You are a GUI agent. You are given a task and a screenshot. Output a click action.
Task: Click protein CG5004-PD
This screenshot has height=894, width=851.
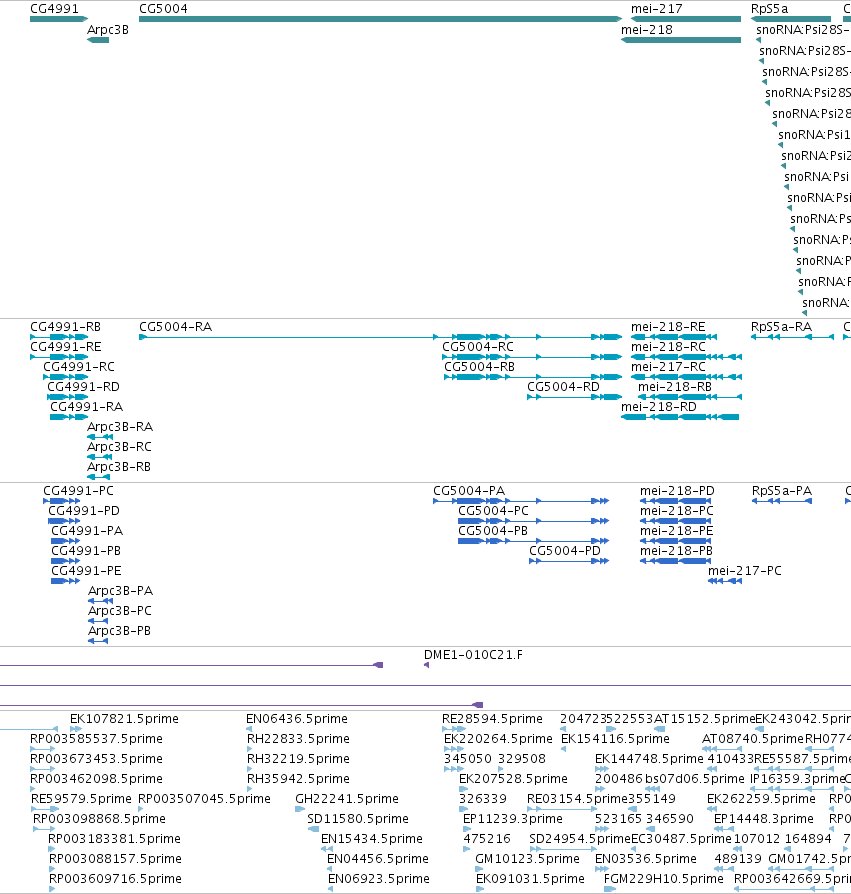pos(565,551)
